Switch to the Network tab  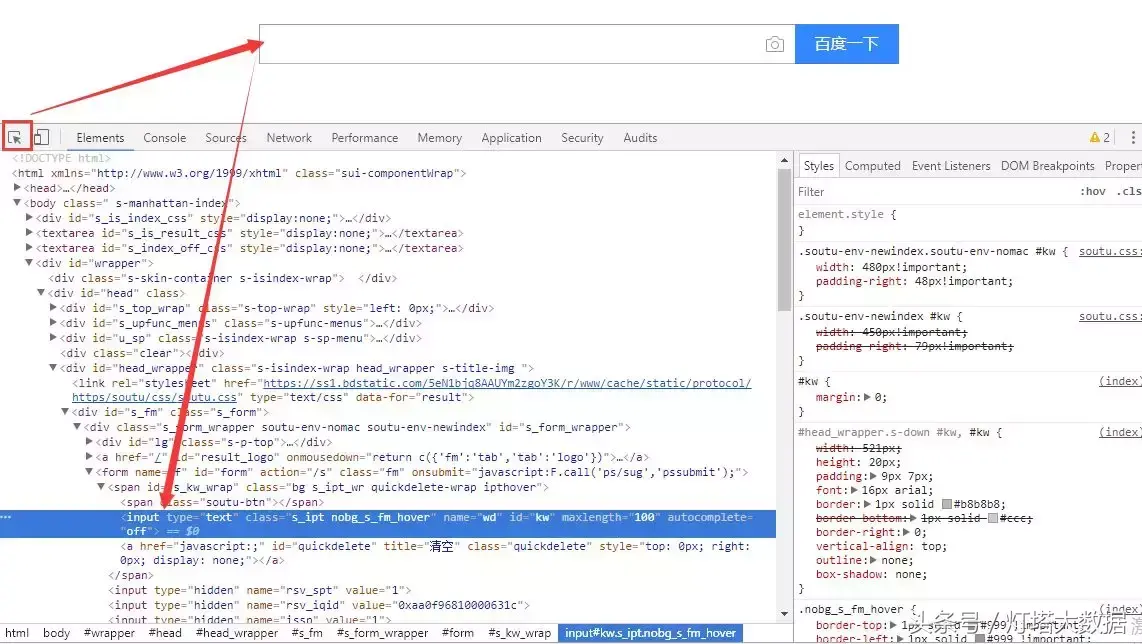[289, 138]
